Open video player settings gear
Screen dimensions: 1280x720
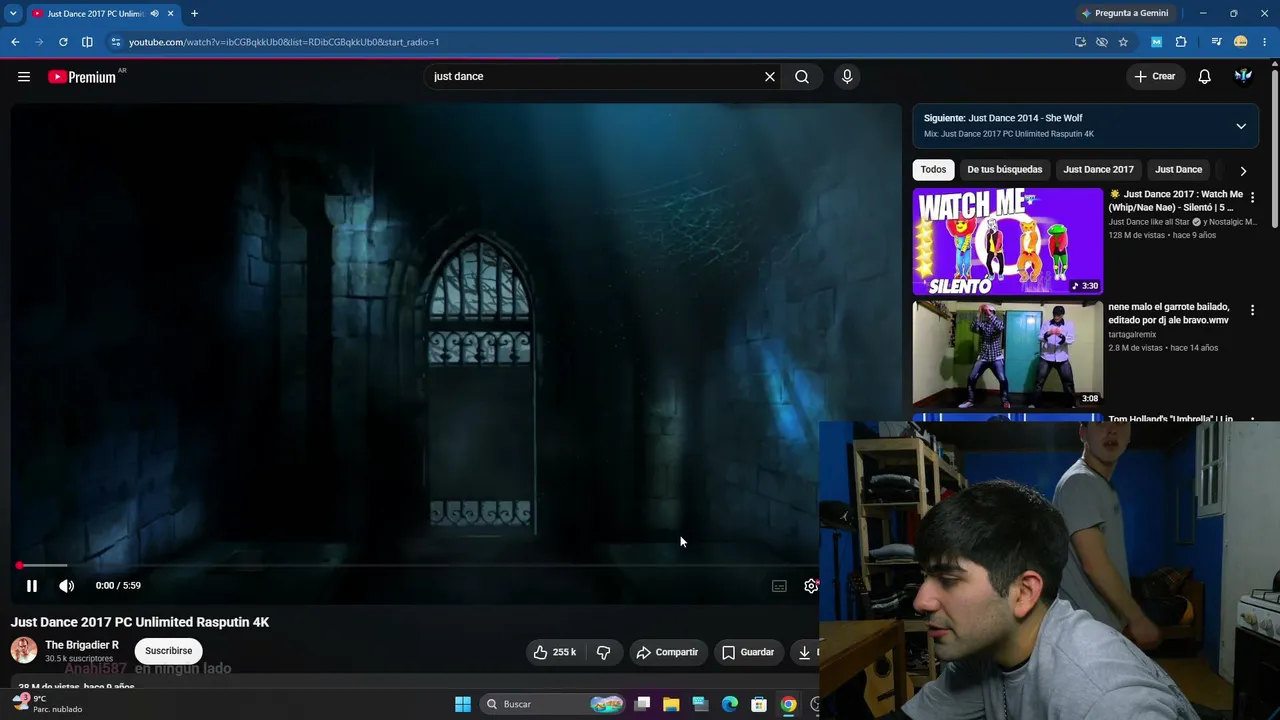click(x=811, y=586)
